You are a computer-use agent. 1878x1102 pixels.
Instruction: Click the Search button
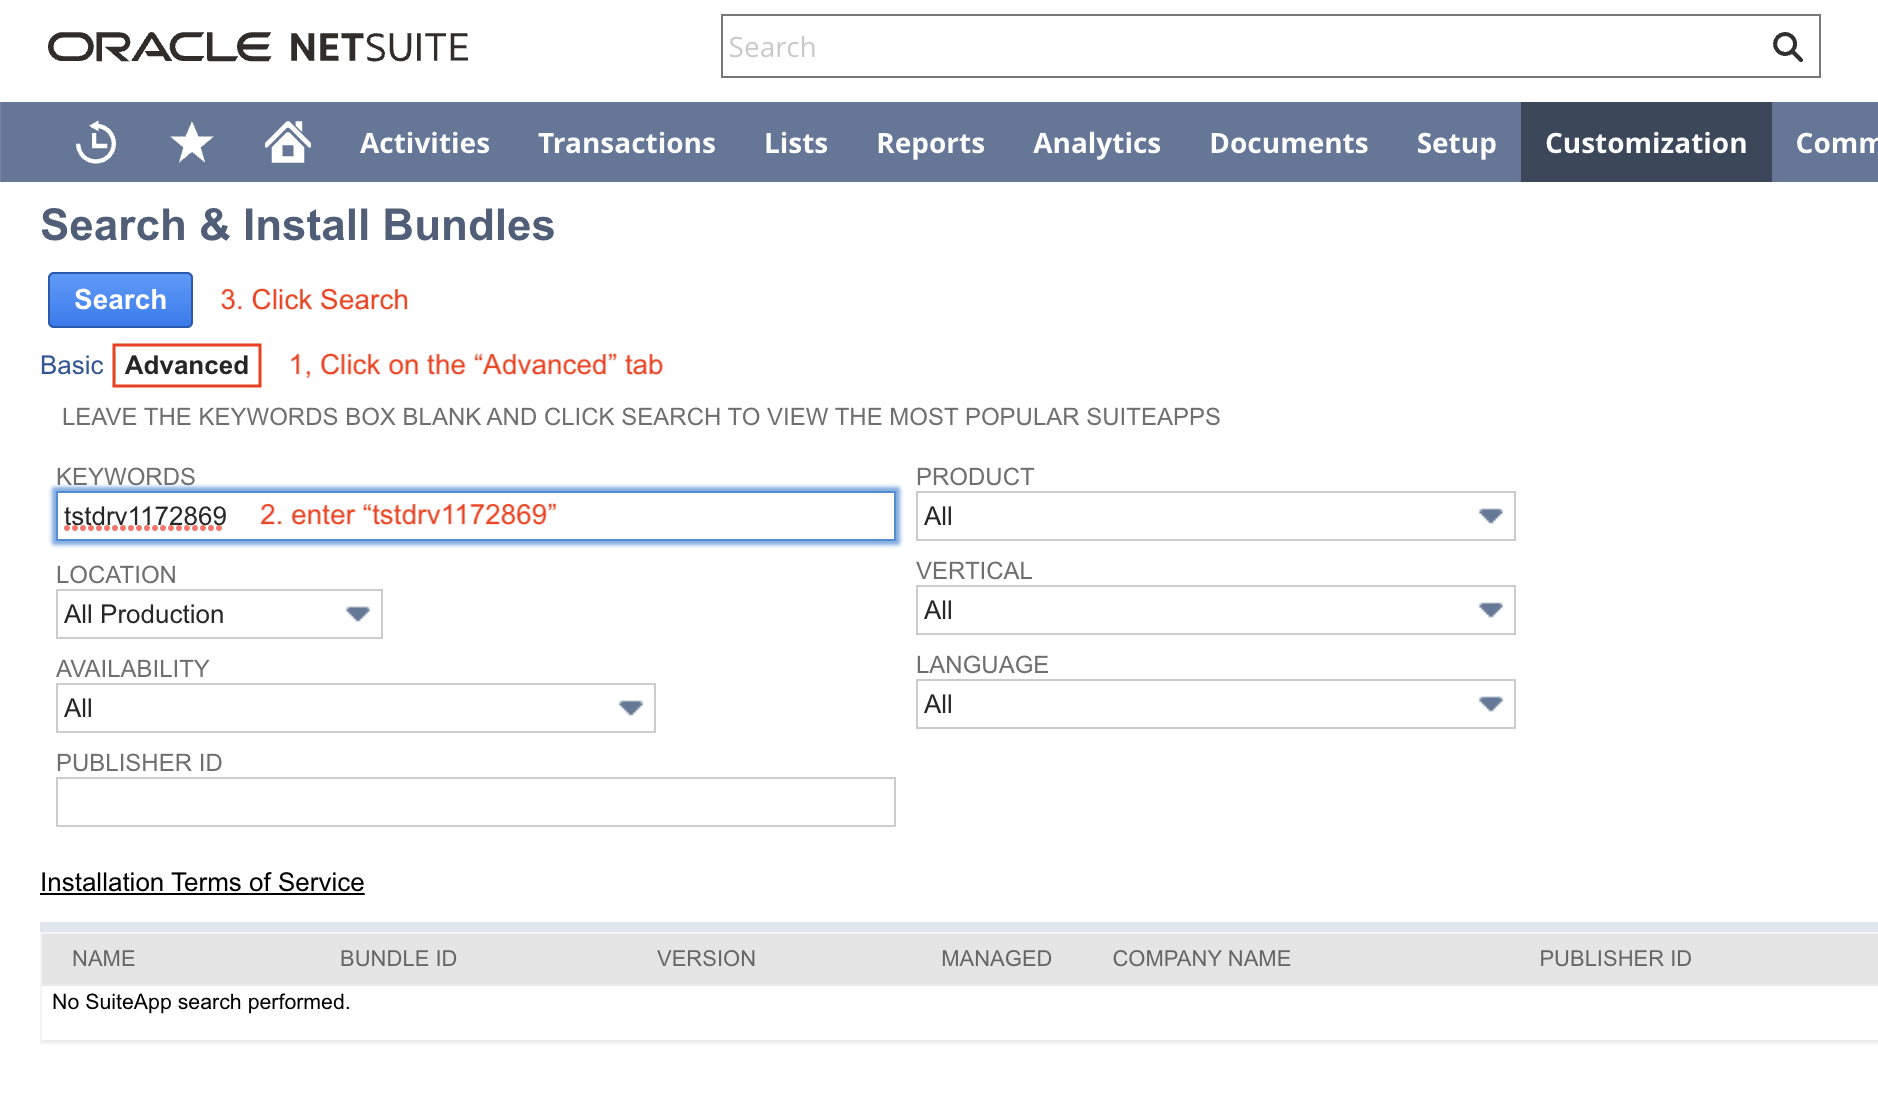[x=119, y=299]
